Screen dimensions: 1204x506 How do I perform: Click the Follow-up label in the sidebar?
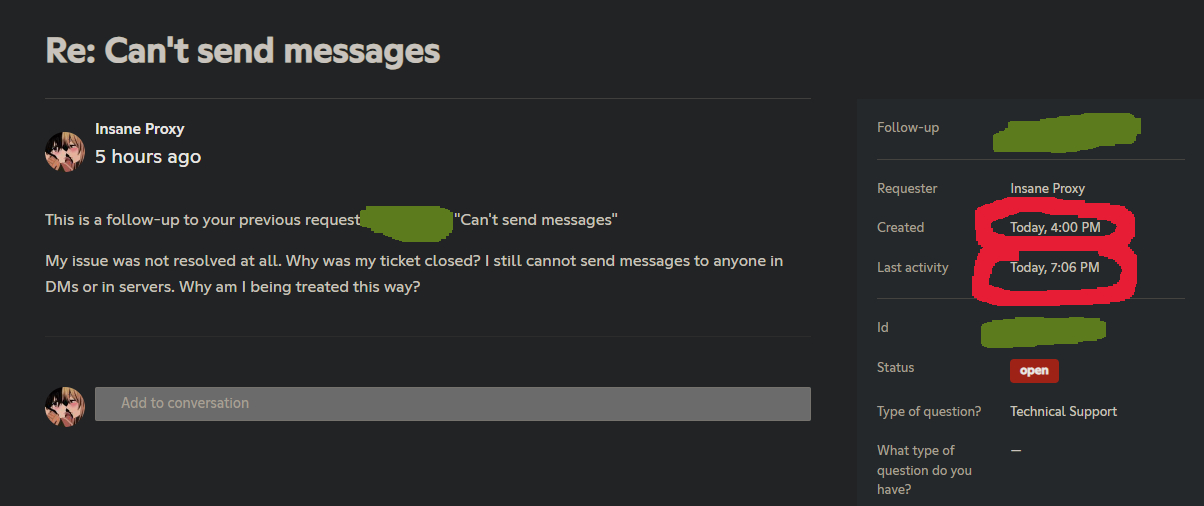[x=908, y=128]
